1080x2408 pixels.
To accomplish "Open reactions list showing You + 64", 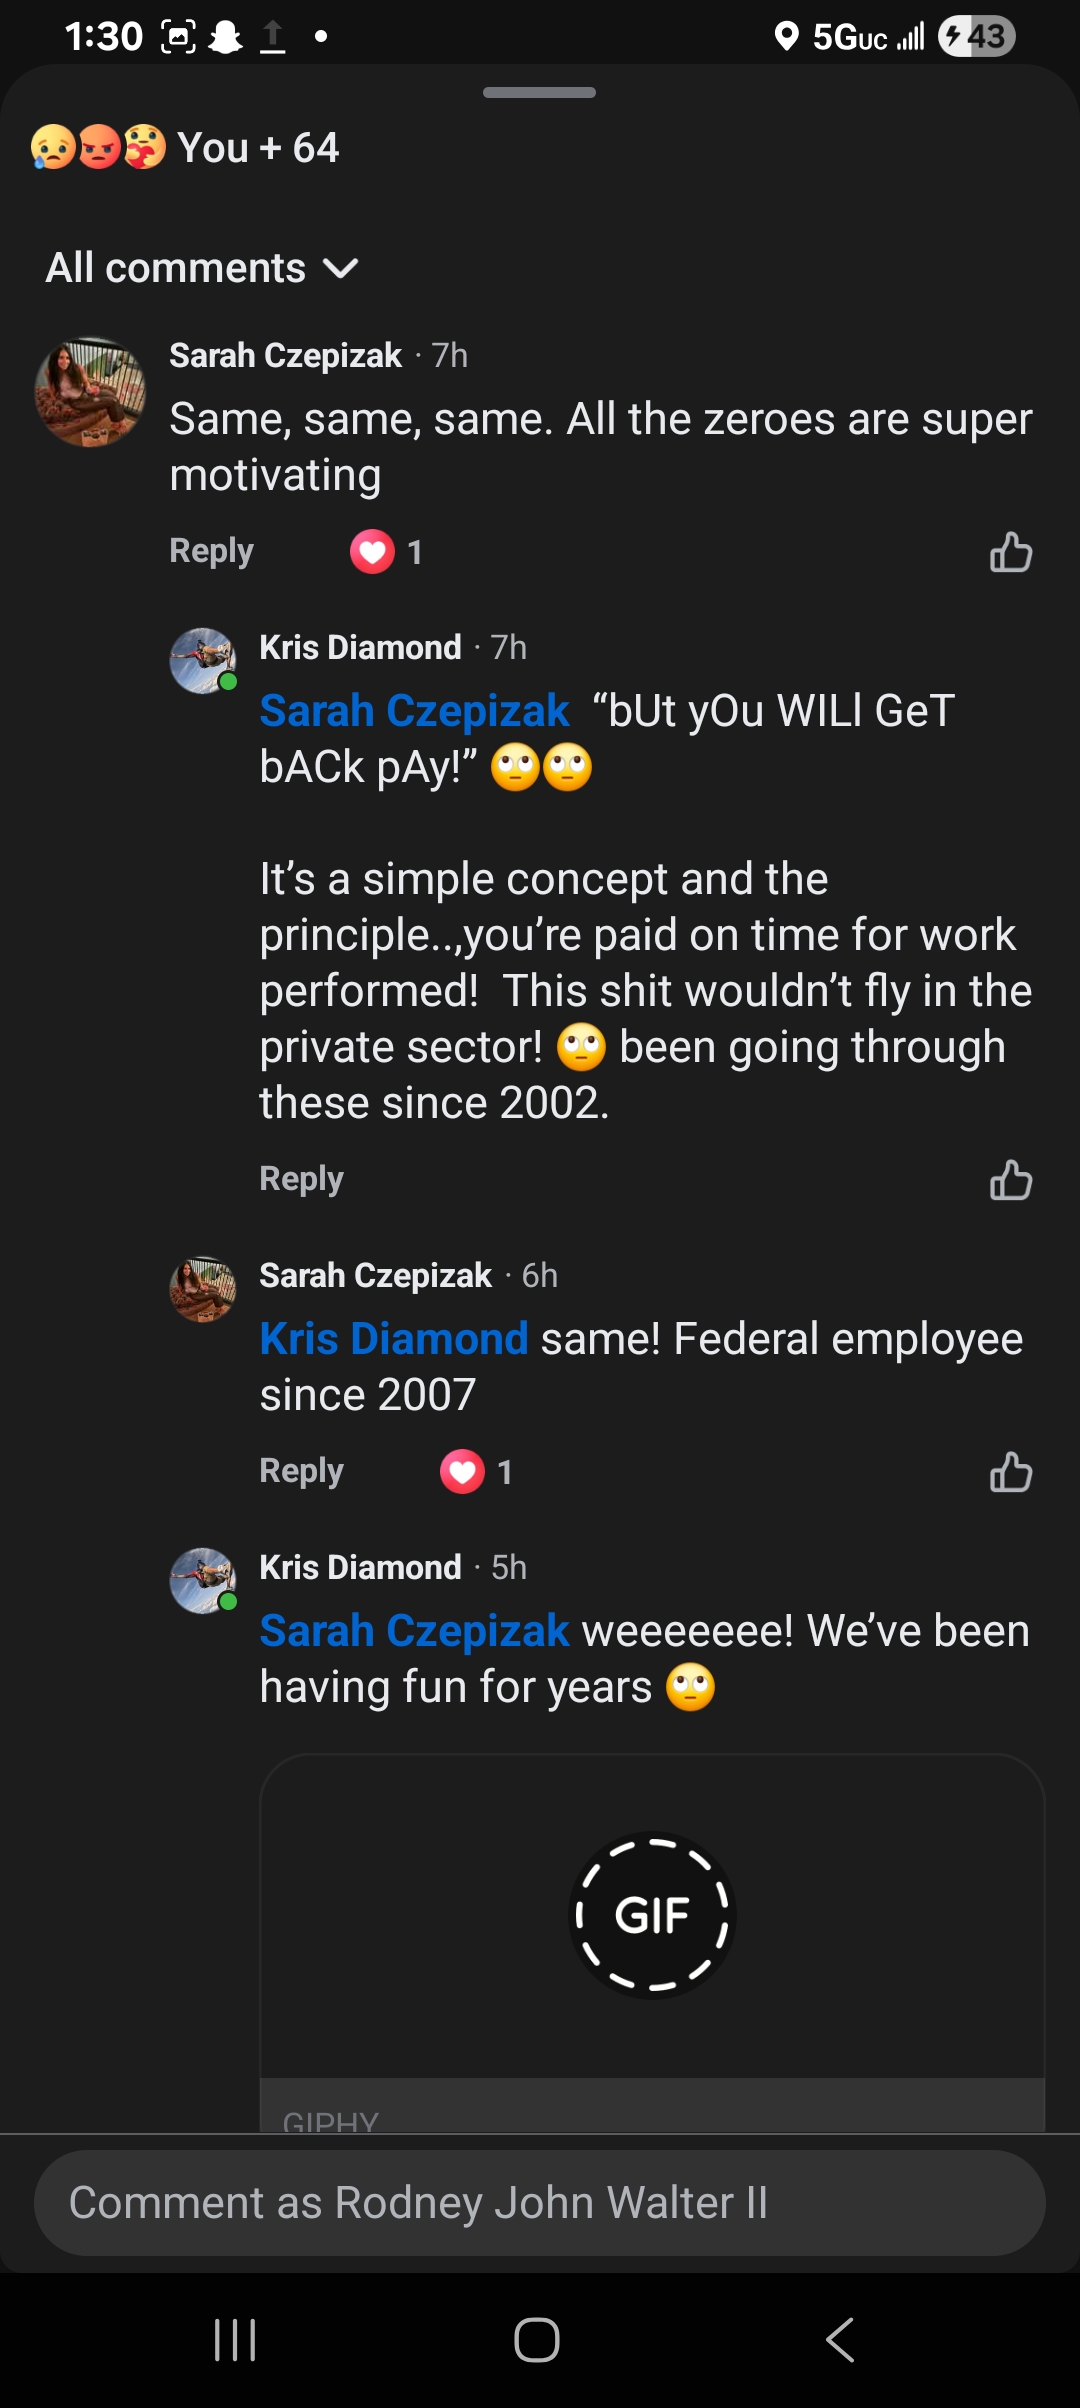I will pos(186,148).
